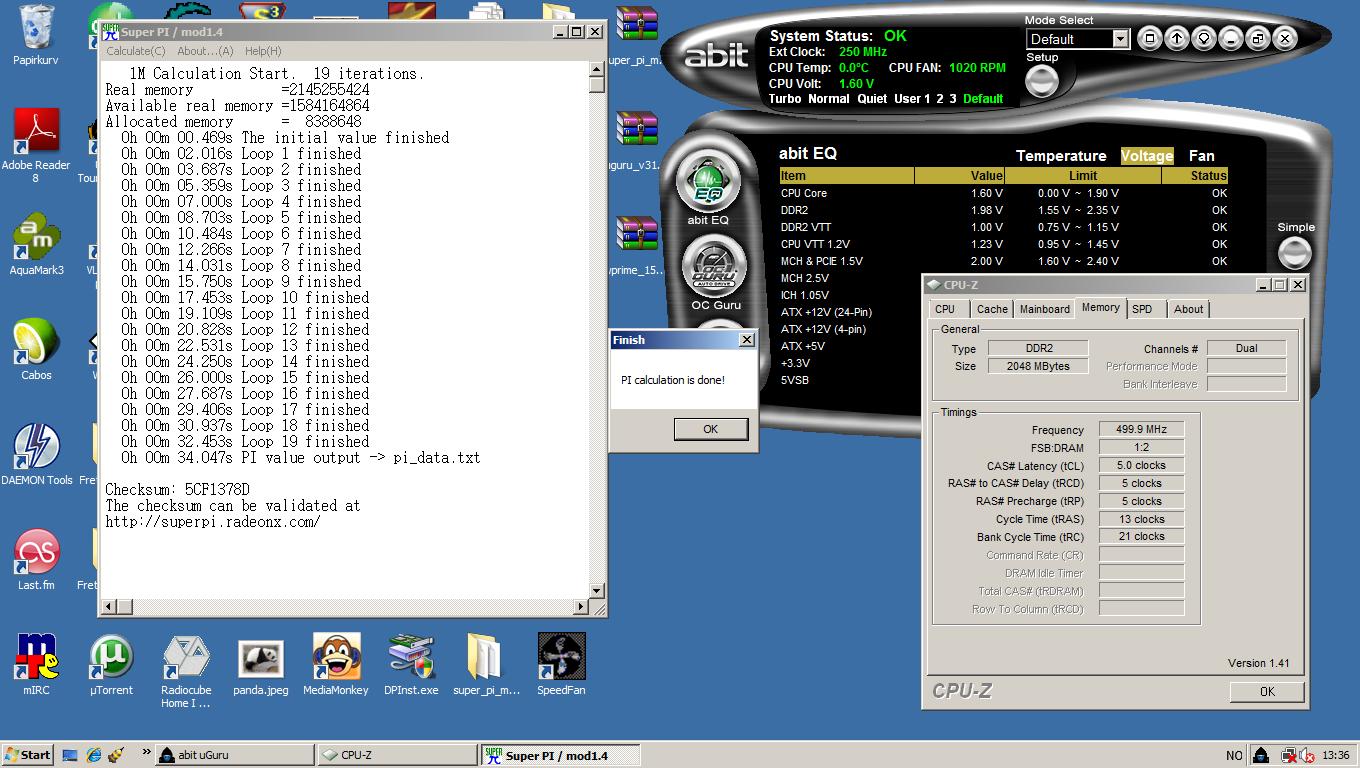Viewport: 1360px width, 768px height.
Task: Switch to Mainboard tab in CPU-Z
Action: click(x=1044, y=309)
